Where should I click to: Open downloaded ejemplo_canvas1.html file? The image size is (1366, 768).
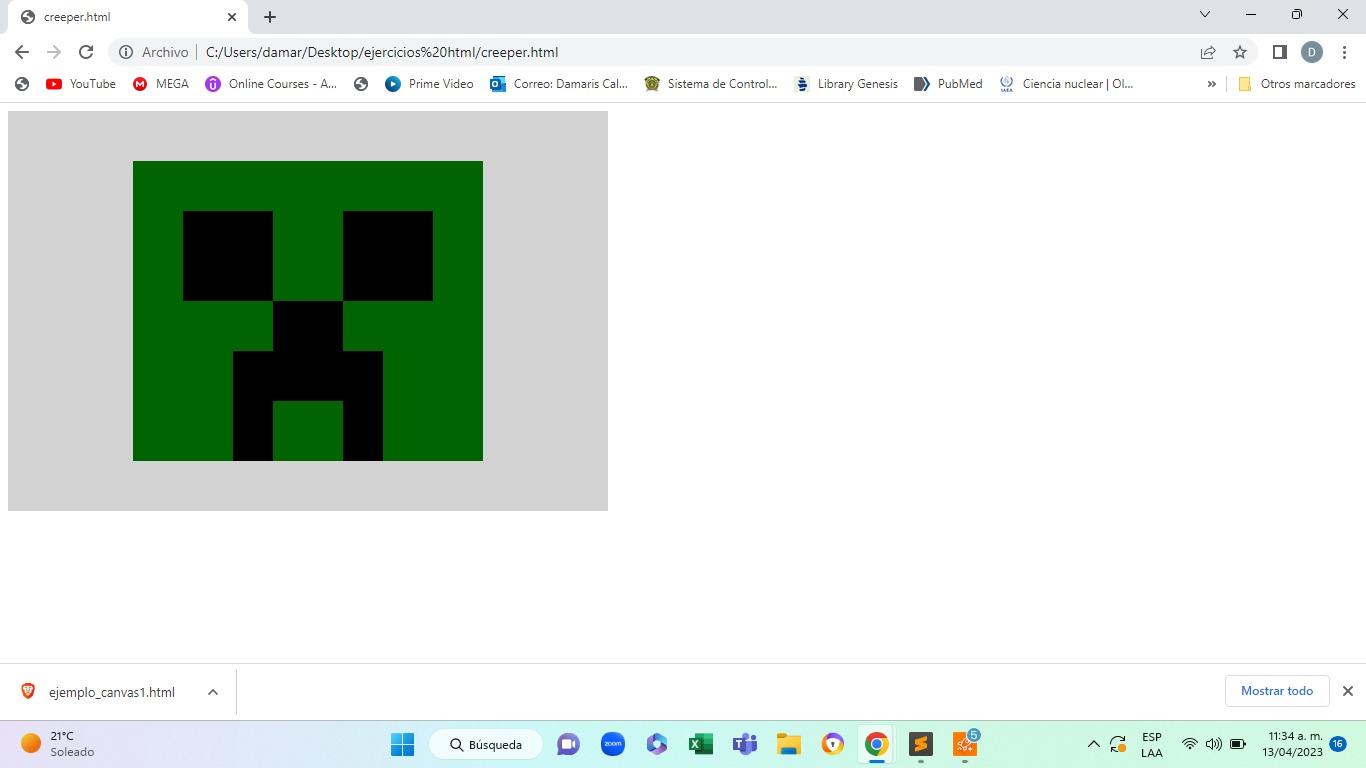111,692
